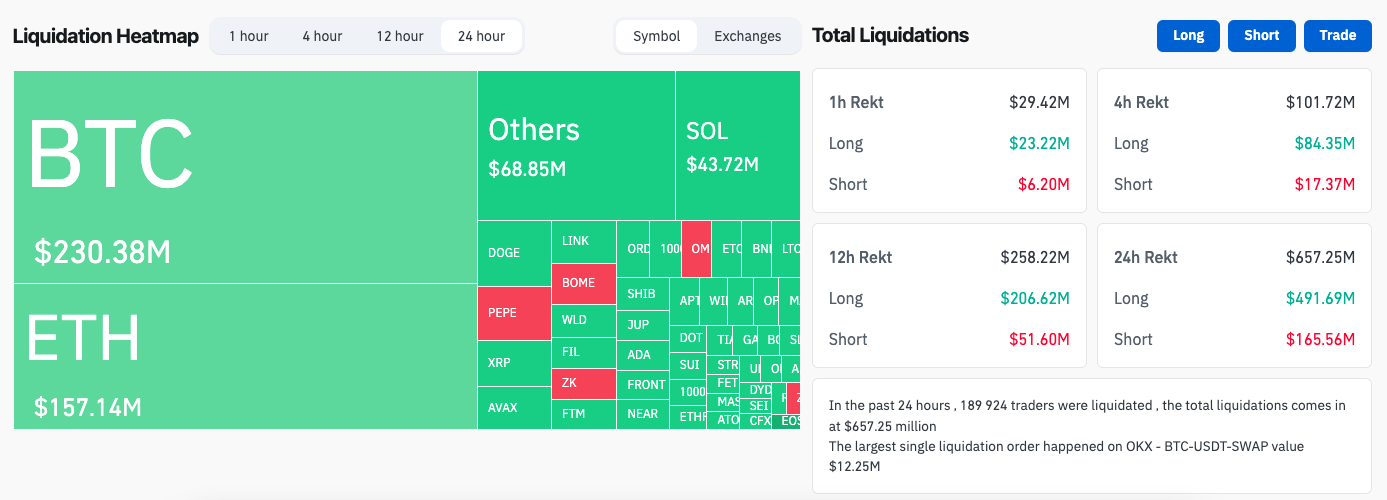Choose the 12 hour timeframe
This screenshot has width=1387, height=500.
click(400, 36)
